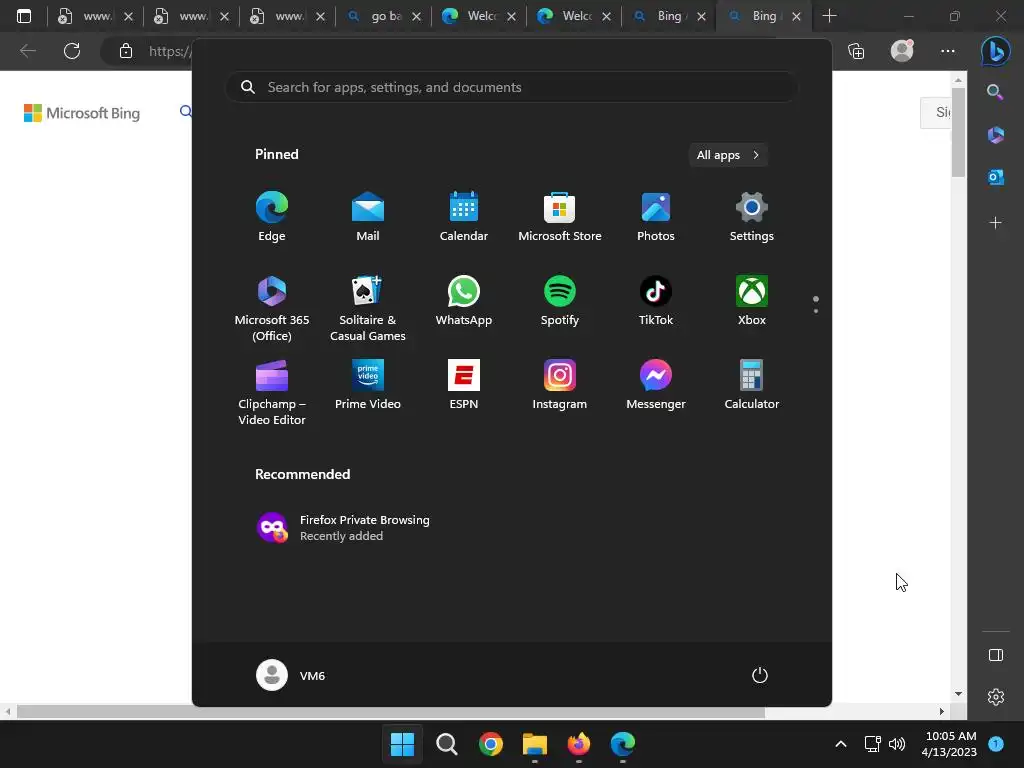Open Edge Collections button
The height and width of the screenshot is (768, 1024).
click(x=856, y=51)
